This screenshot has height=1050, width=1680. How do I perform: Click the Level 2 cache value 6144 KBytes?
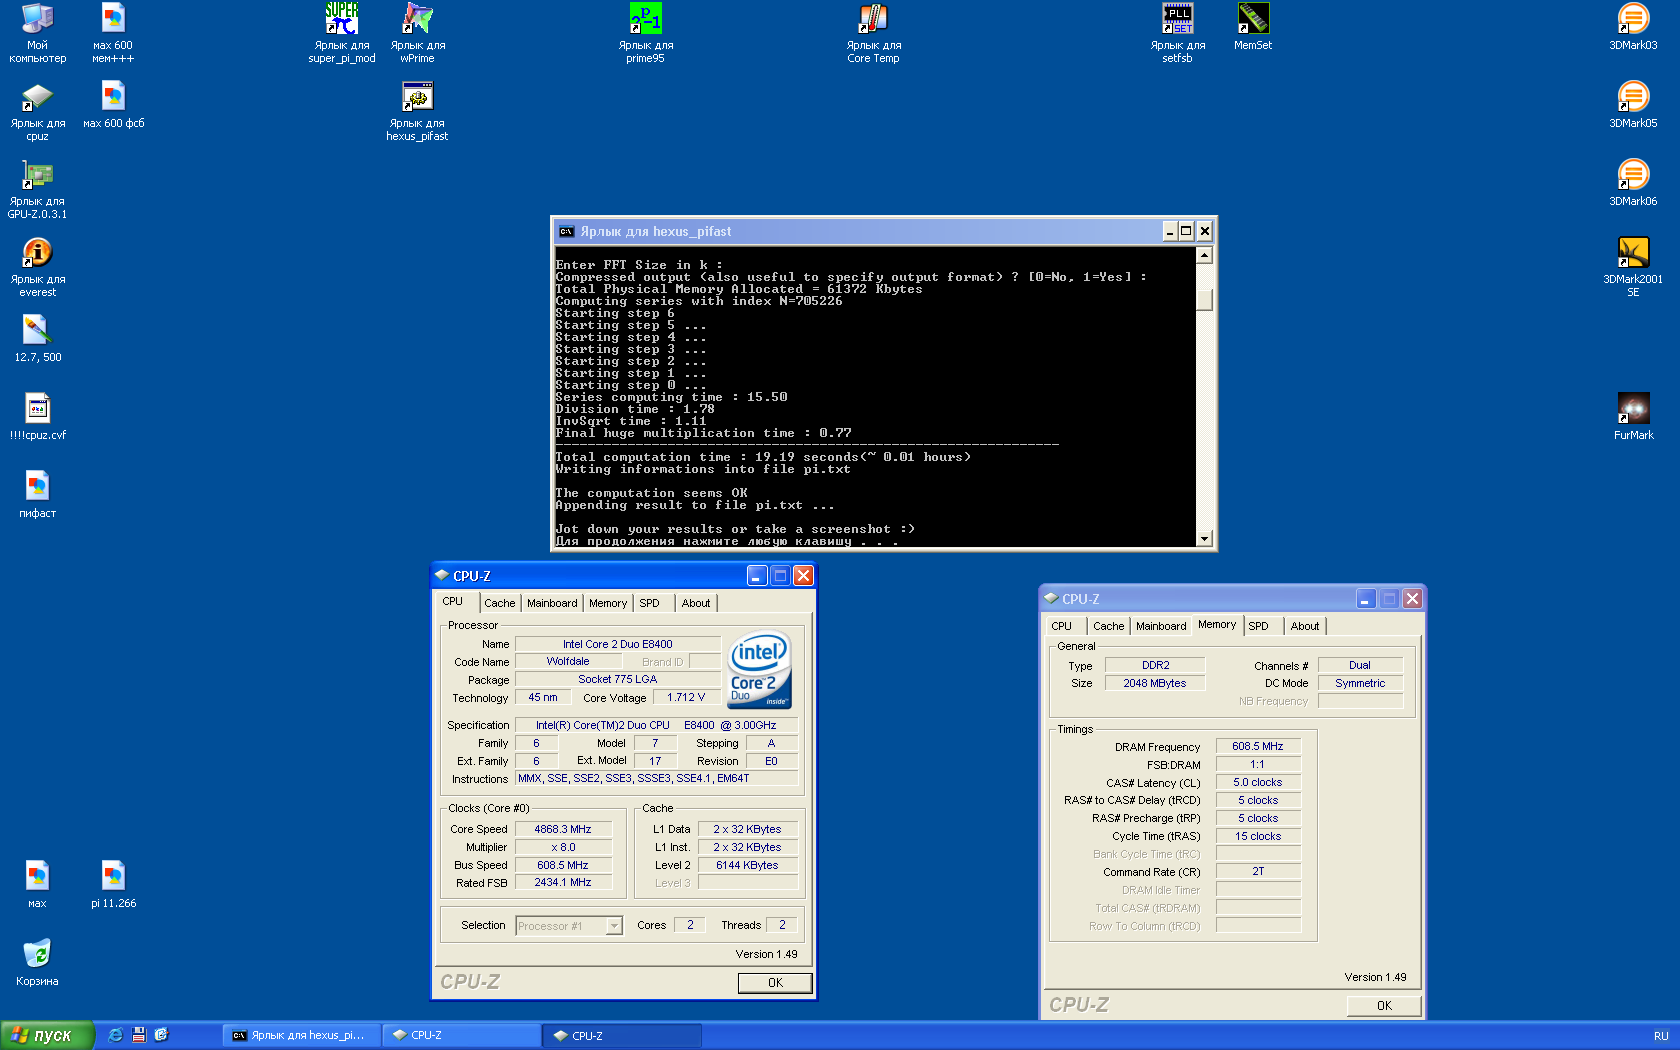point(748,865)
